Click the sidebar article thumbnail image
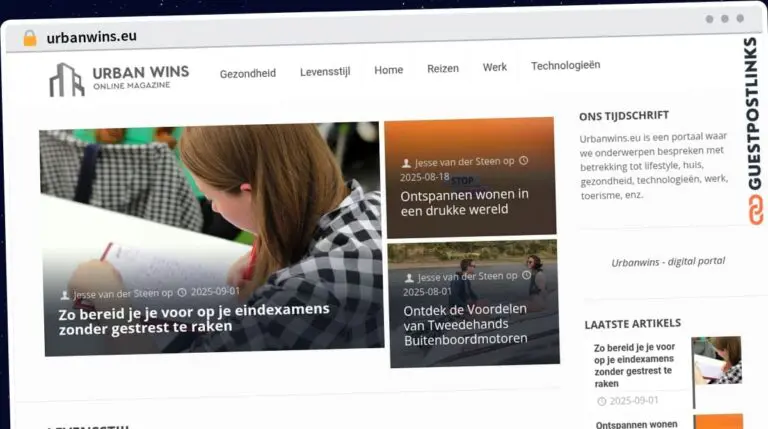768x429 pixels. (716, 361)
